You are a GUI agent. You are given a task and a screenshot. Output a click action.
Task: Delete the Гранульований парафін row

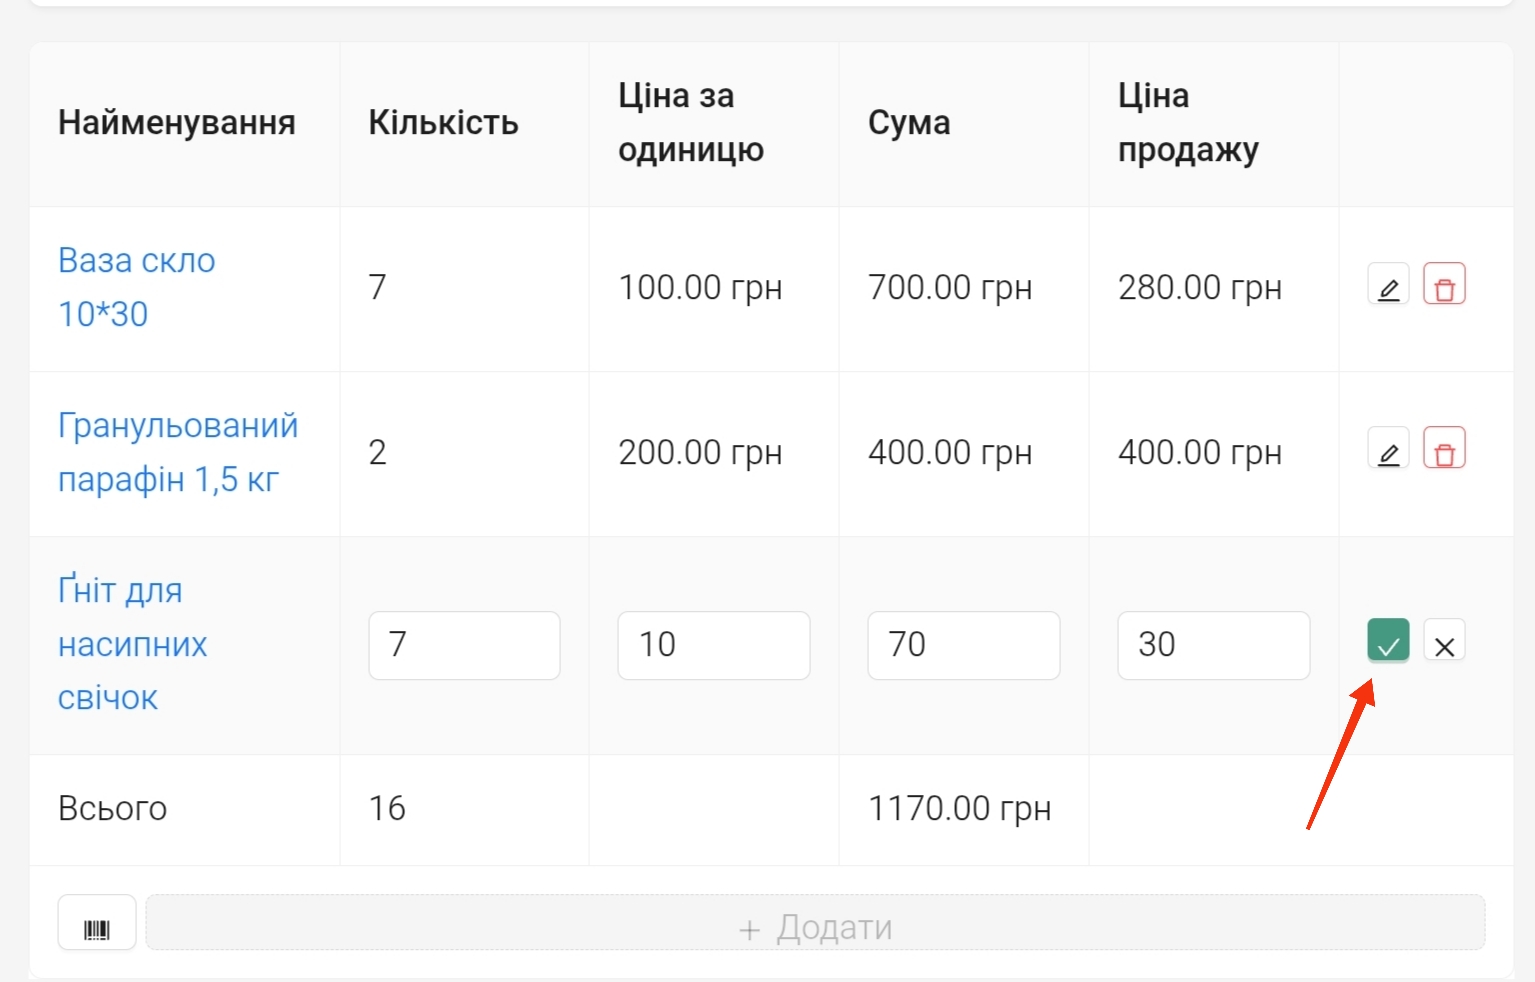tap(1444, 450)
